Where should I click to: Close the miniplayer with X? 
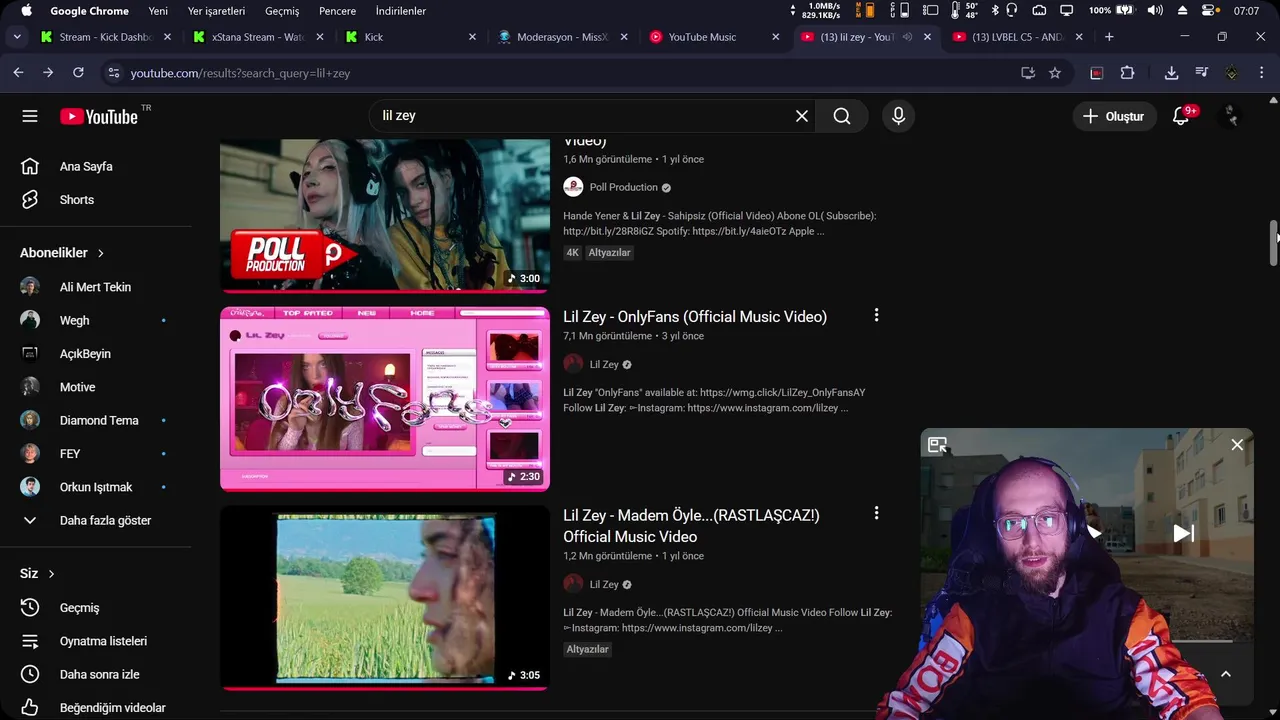click(1237, 445)
